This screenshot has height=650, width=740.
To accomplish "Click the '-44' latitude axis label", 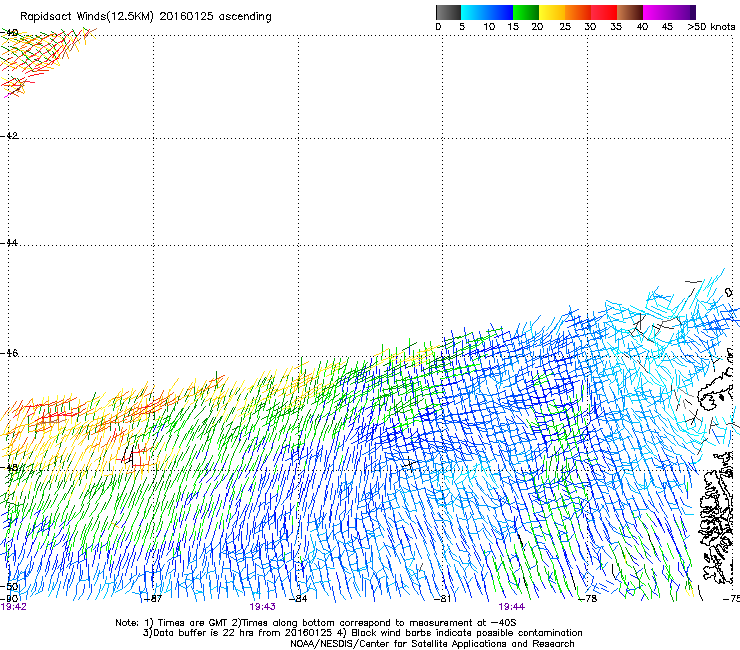I will [9, 243].
